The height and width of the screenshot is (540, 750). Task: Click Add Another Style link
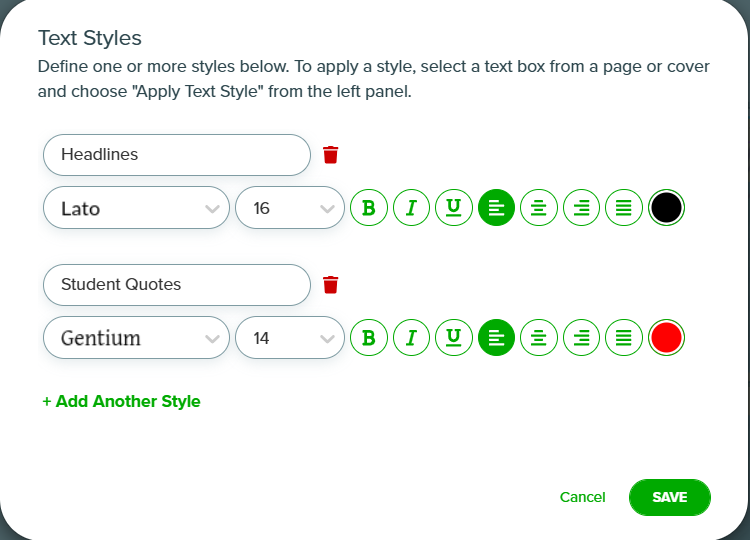121,401
